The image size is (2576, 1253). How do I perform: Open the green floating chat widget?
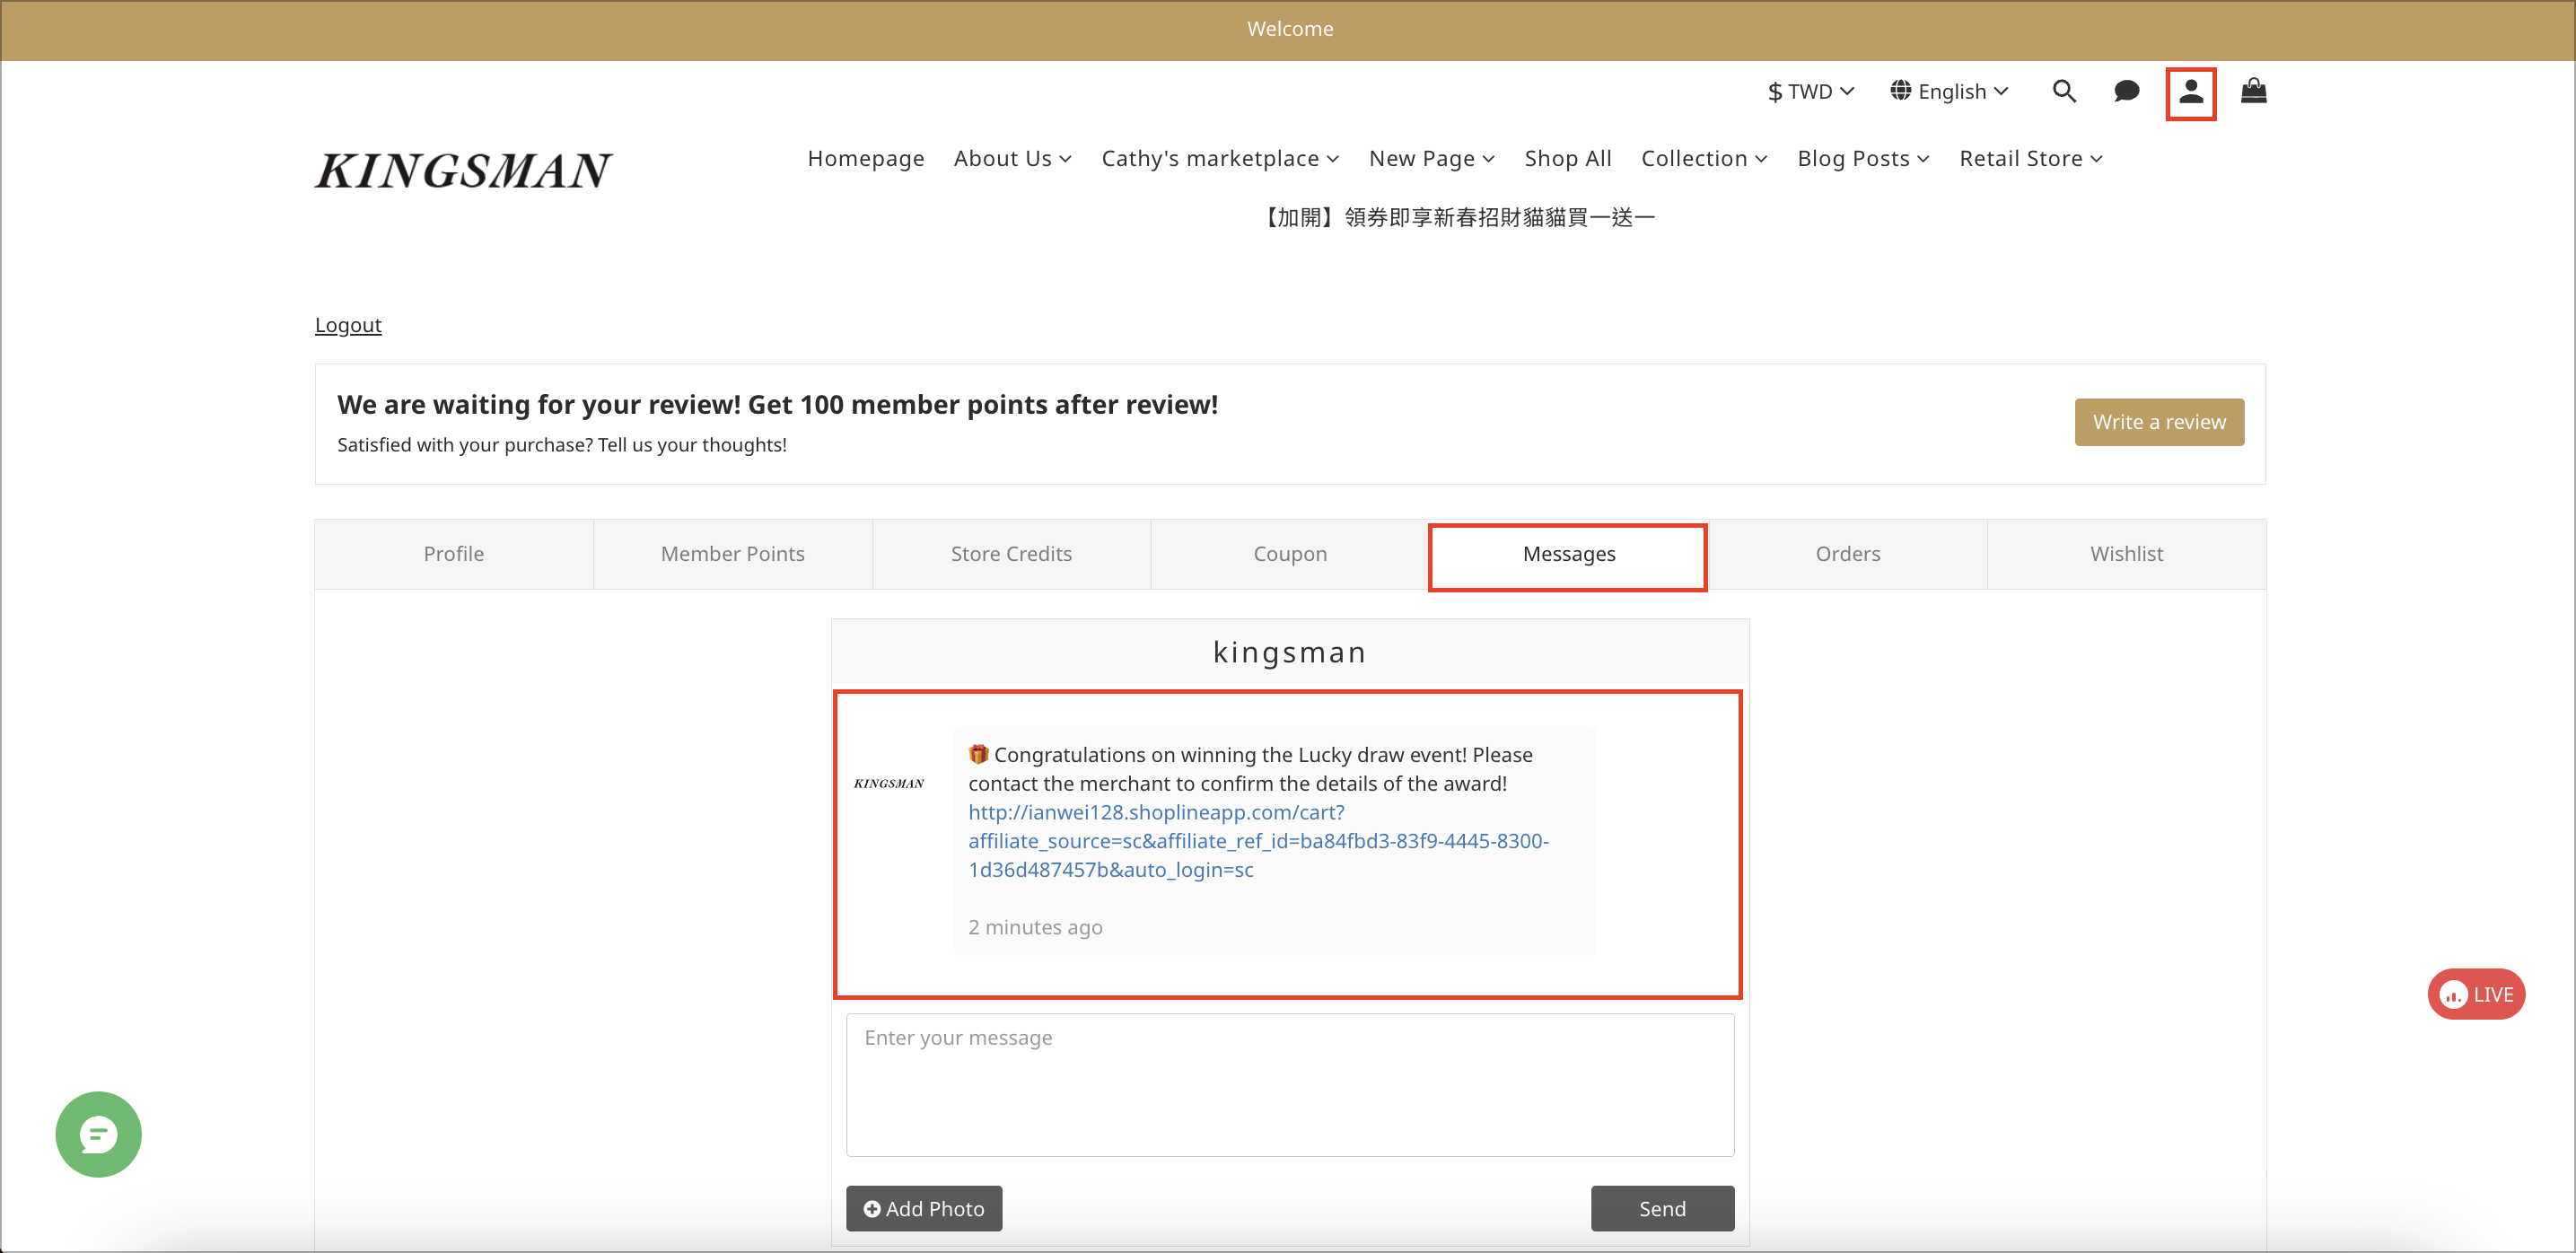pos(98,1133)
